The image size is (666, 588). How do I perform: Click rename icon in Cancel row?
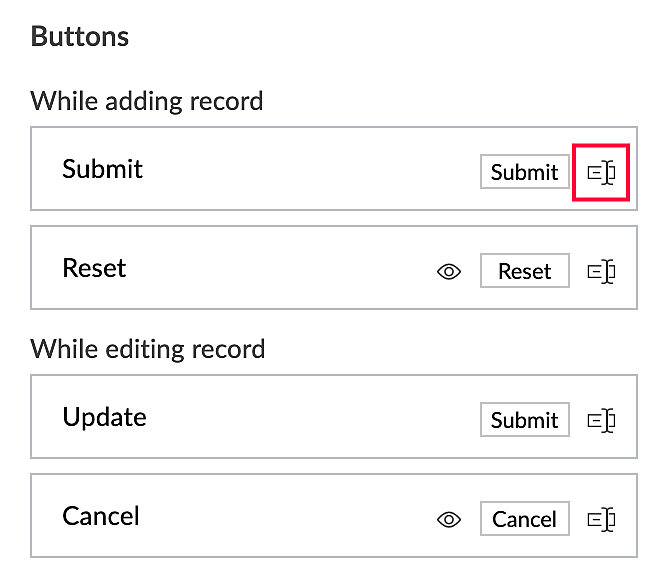click(600, 519)
